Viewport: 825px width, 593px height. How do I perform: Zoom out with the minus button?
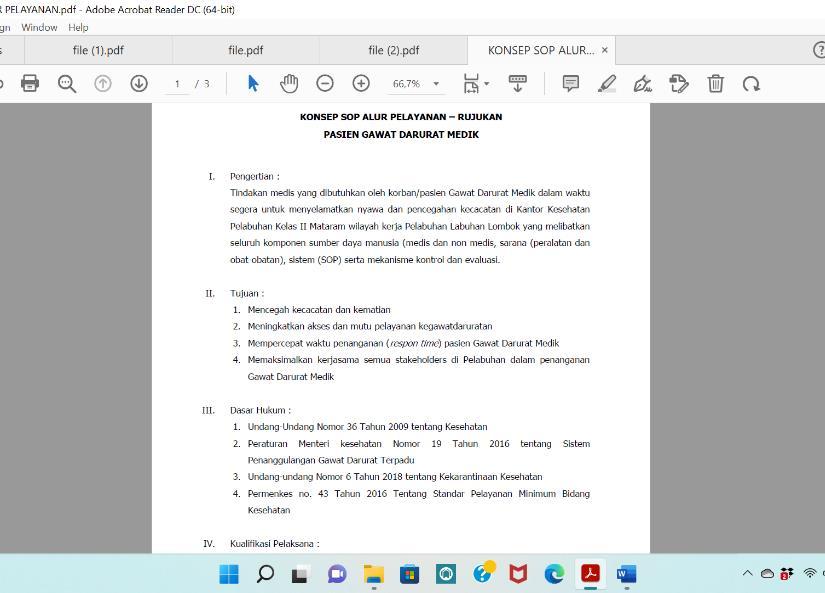point(325,83)
